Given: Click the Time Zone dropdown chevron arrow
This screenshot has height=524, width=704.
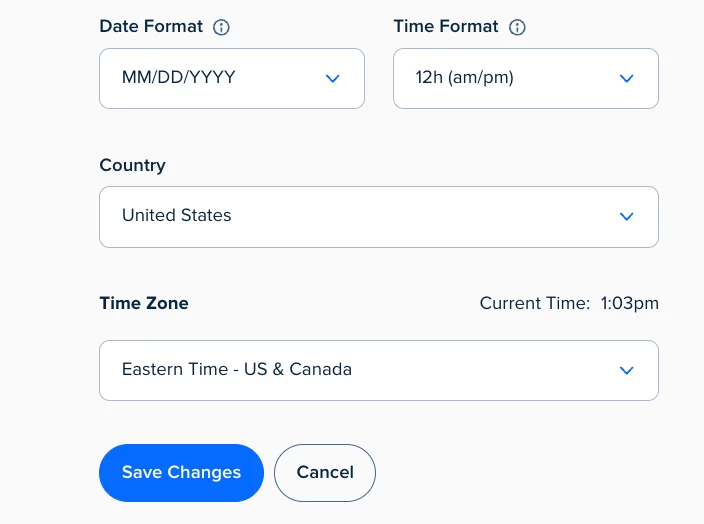Looking at the screenshot, I should coord(626,370).
